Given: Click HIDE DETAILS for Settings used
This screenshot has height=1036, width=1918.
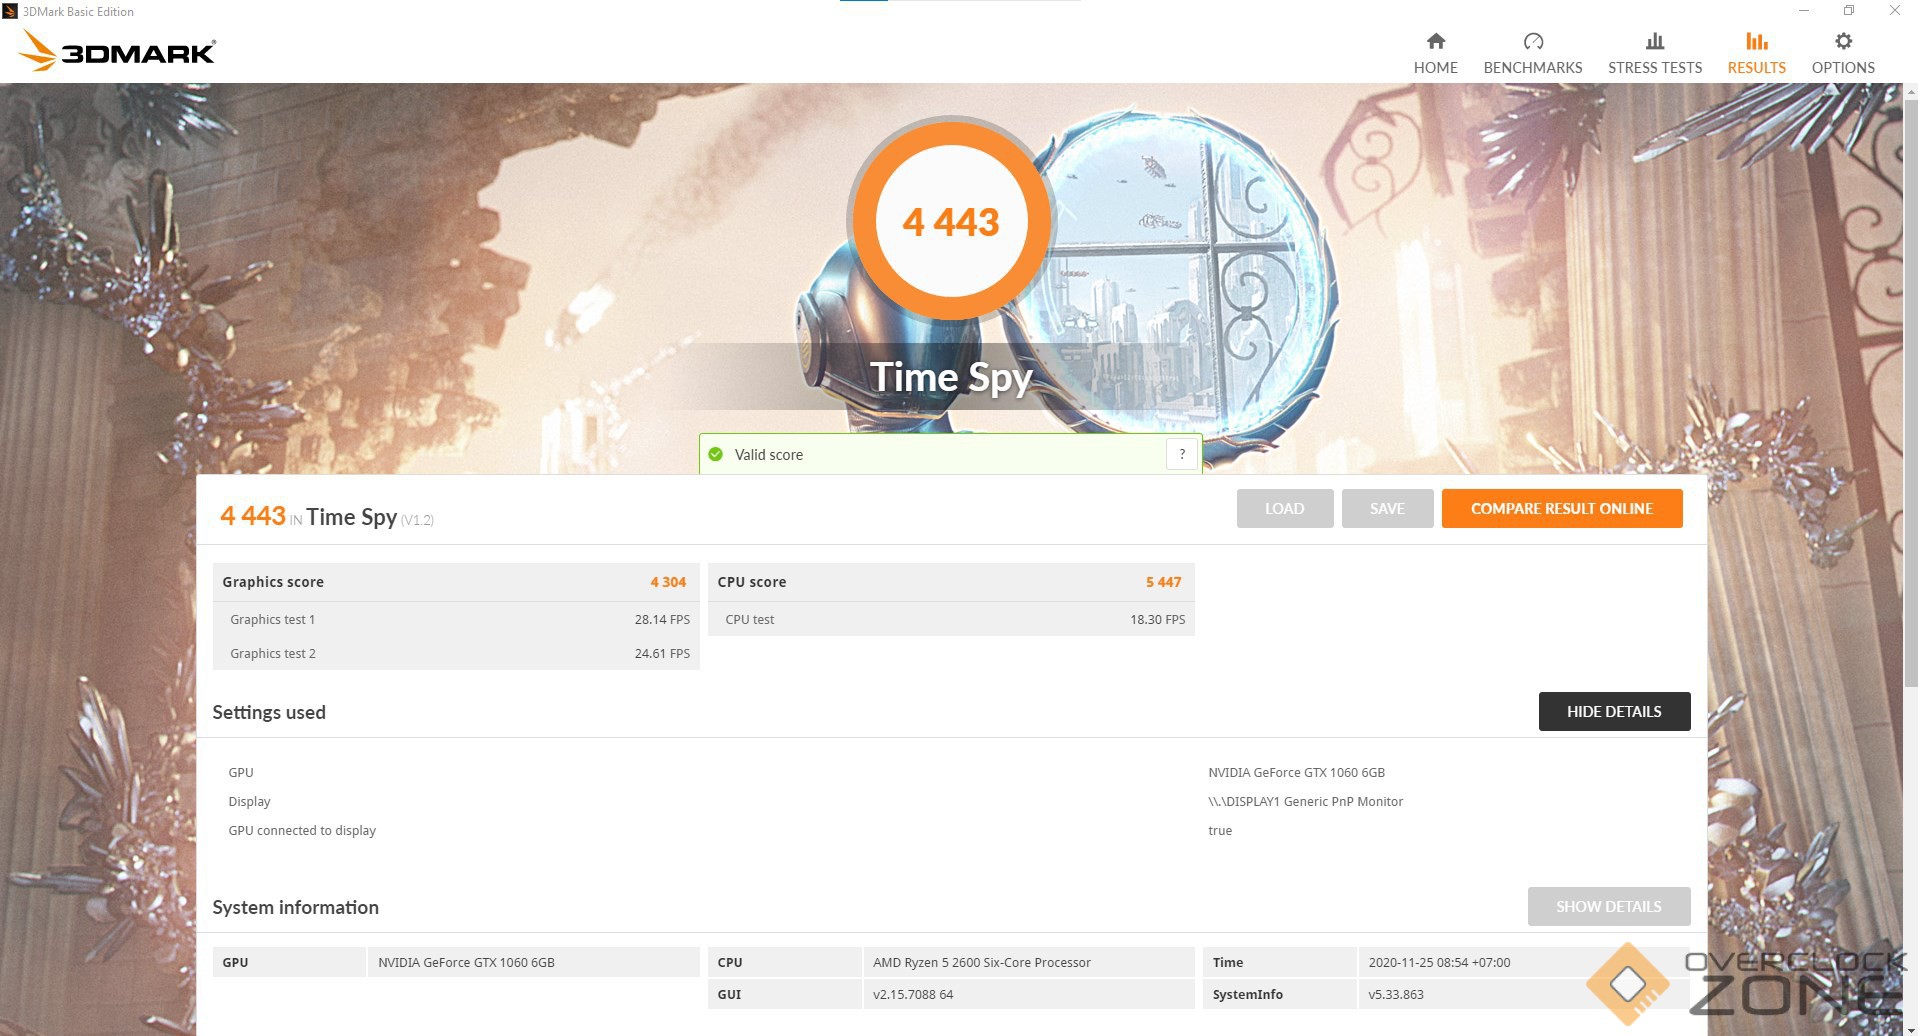Looking at the screenshot, I should tap(1614, 711).
